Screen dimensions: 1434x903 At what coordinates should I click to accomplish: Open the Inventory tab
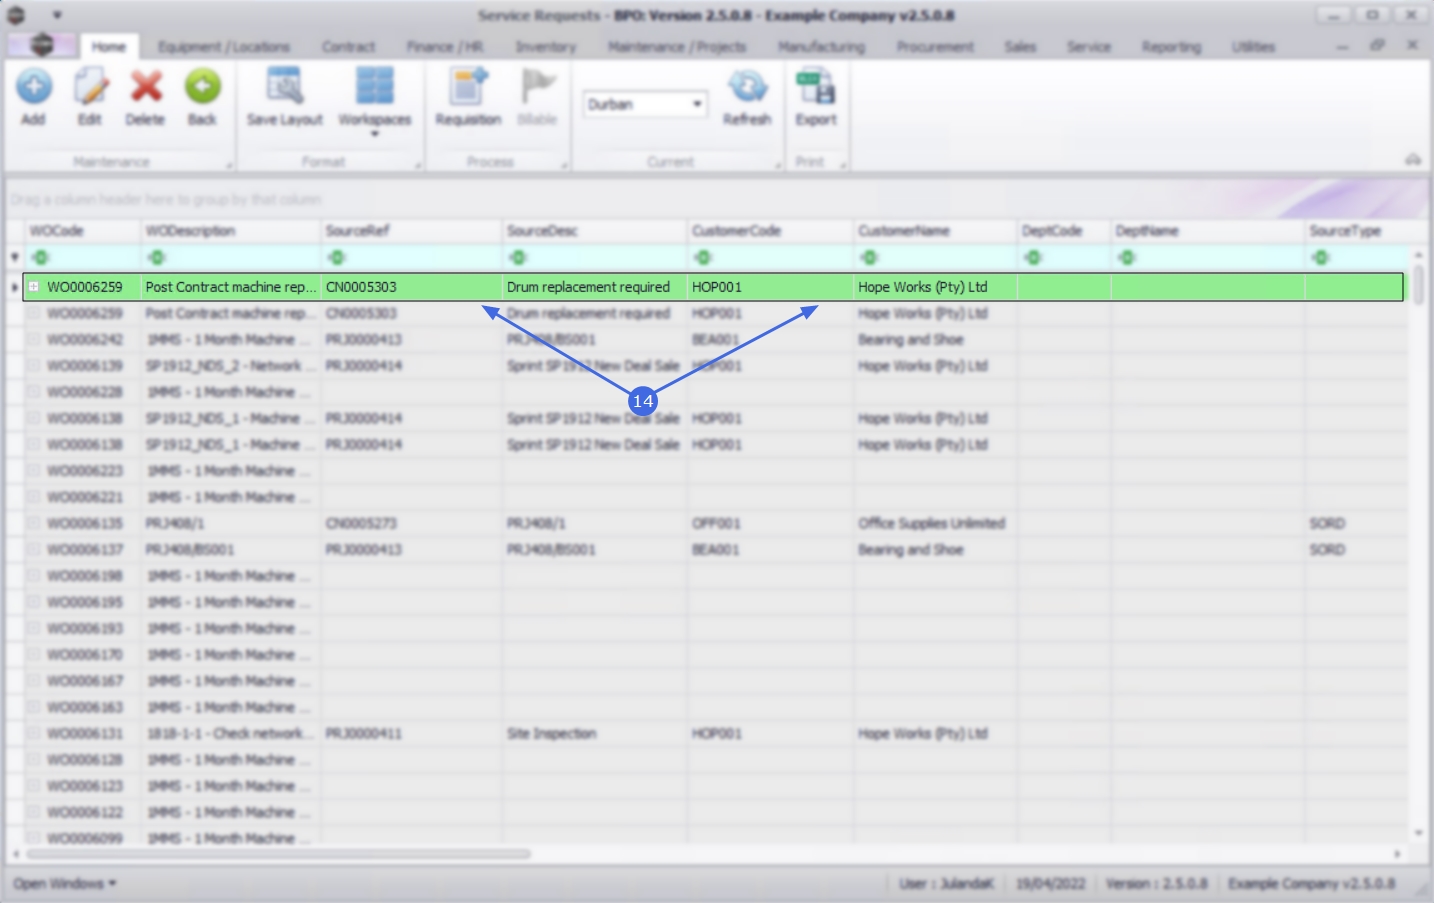pos(546,47)
